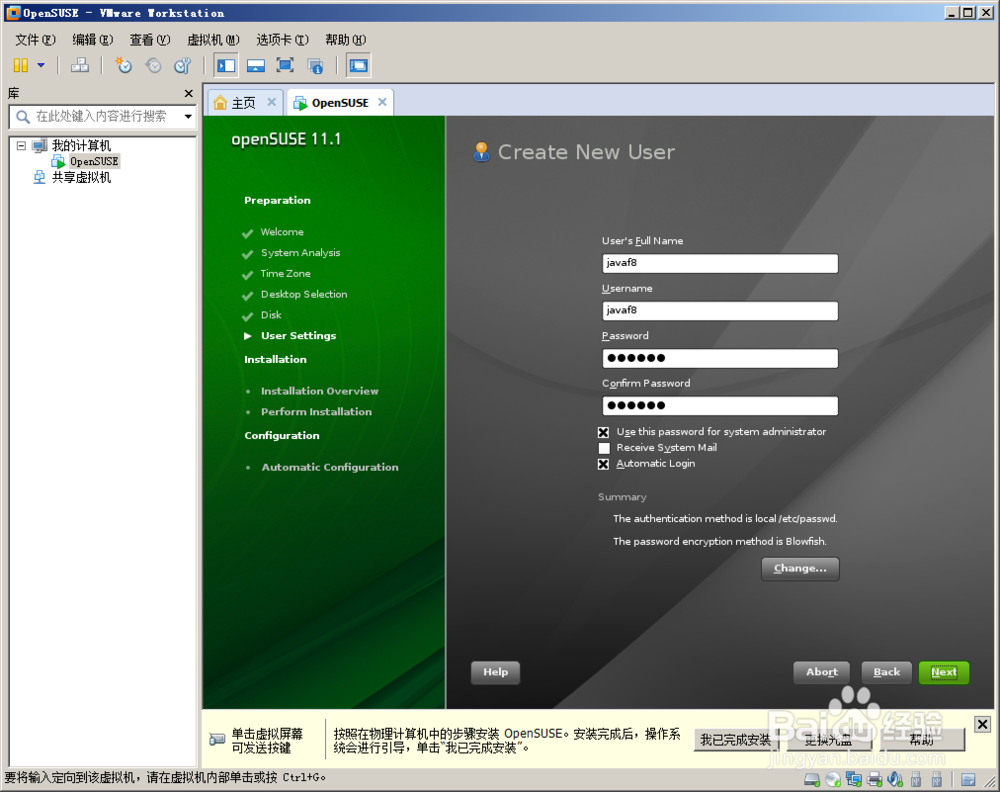This screenshot has height=792, width=1000.
Task: Switch to Unity mode icon
Action: pyautogui.click(x=315, y=65)
